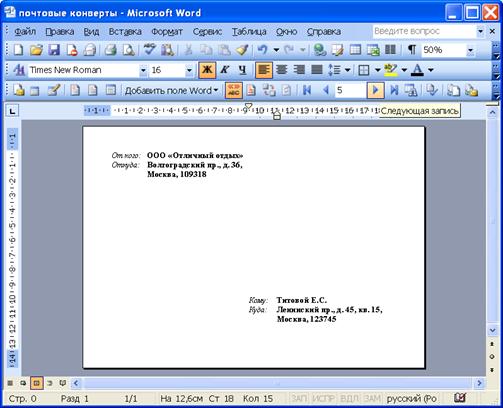503x408 pixels.
Task: Click the Введите вопрос help field
Action: coord(424,31)
